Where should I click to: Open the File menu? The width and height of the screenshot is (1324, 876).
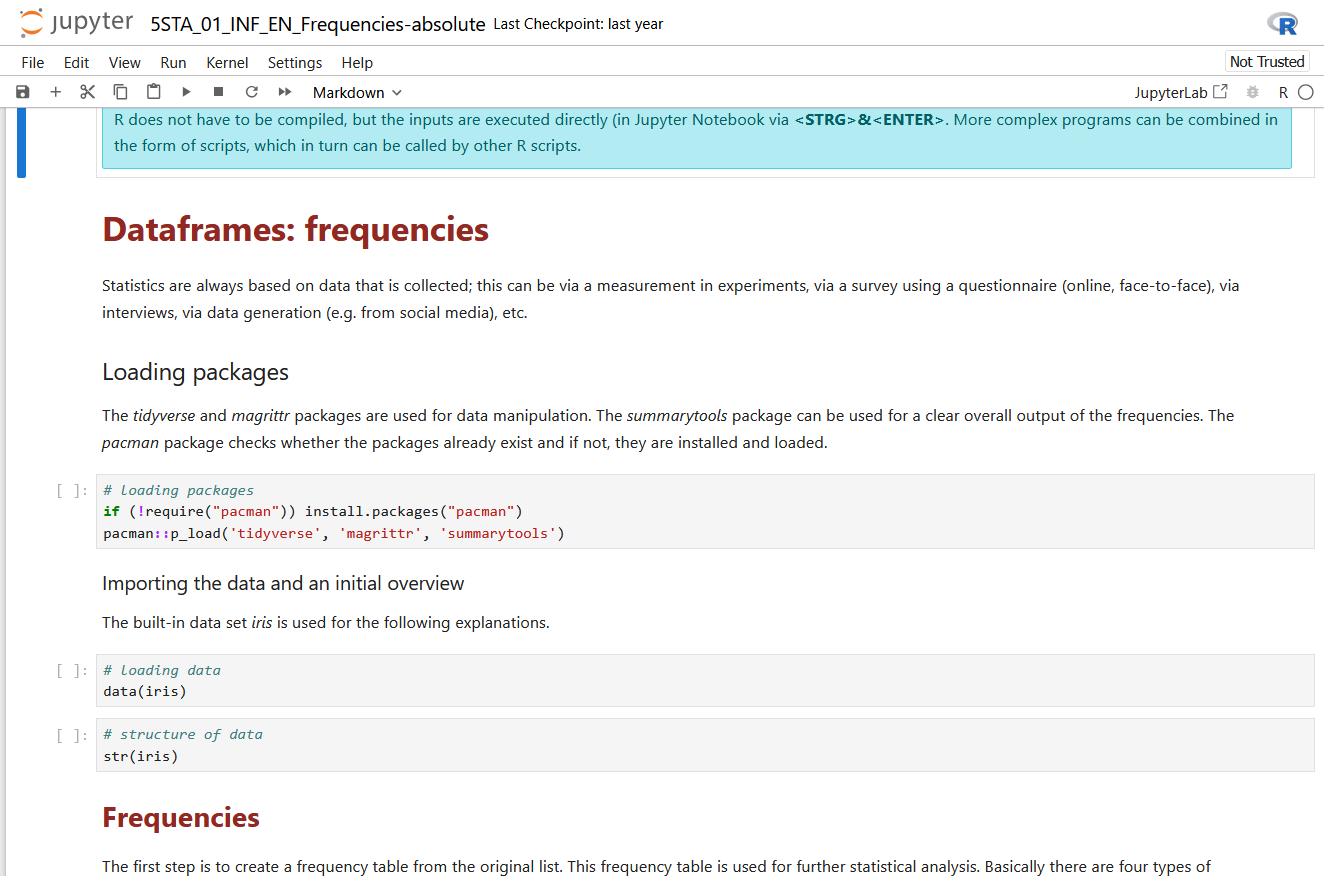pos(33,62)
